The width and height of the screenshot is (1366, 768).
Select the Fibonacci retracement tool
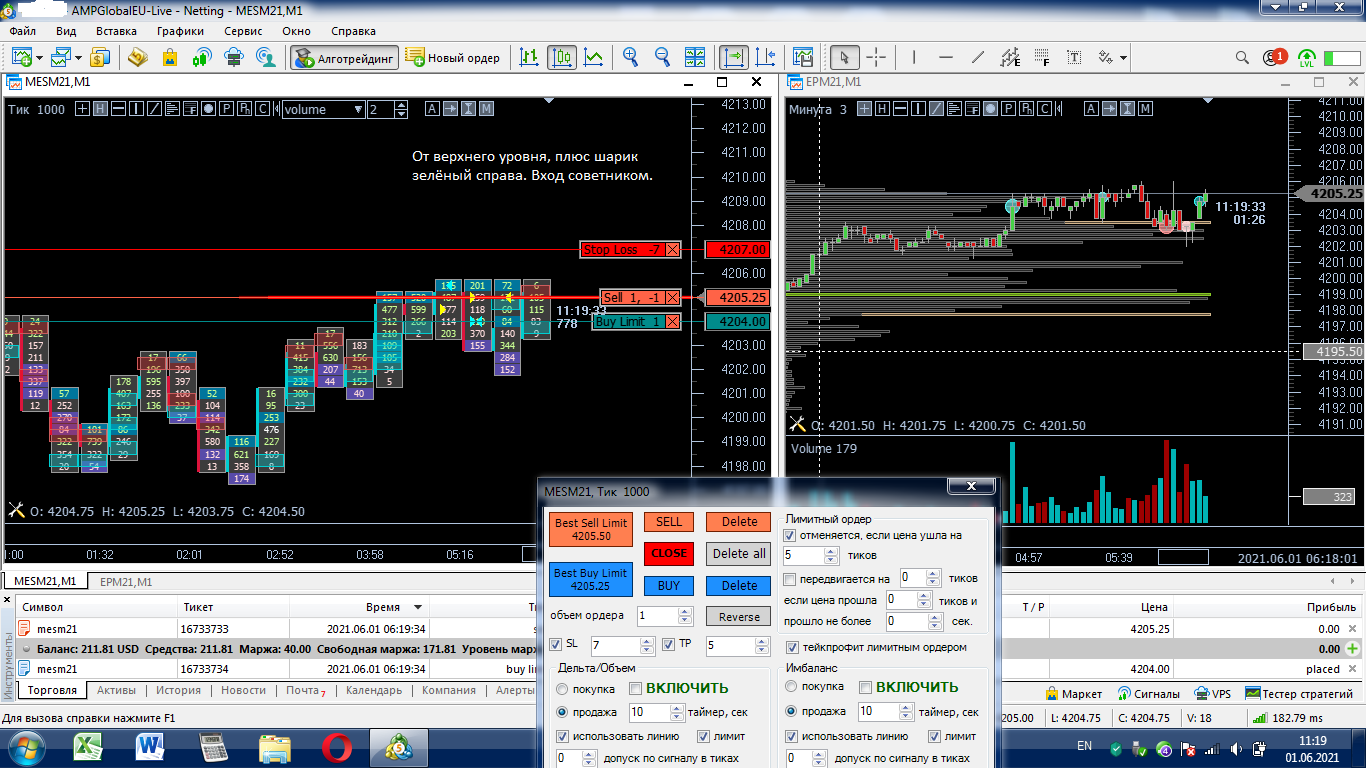point(1043,57)
